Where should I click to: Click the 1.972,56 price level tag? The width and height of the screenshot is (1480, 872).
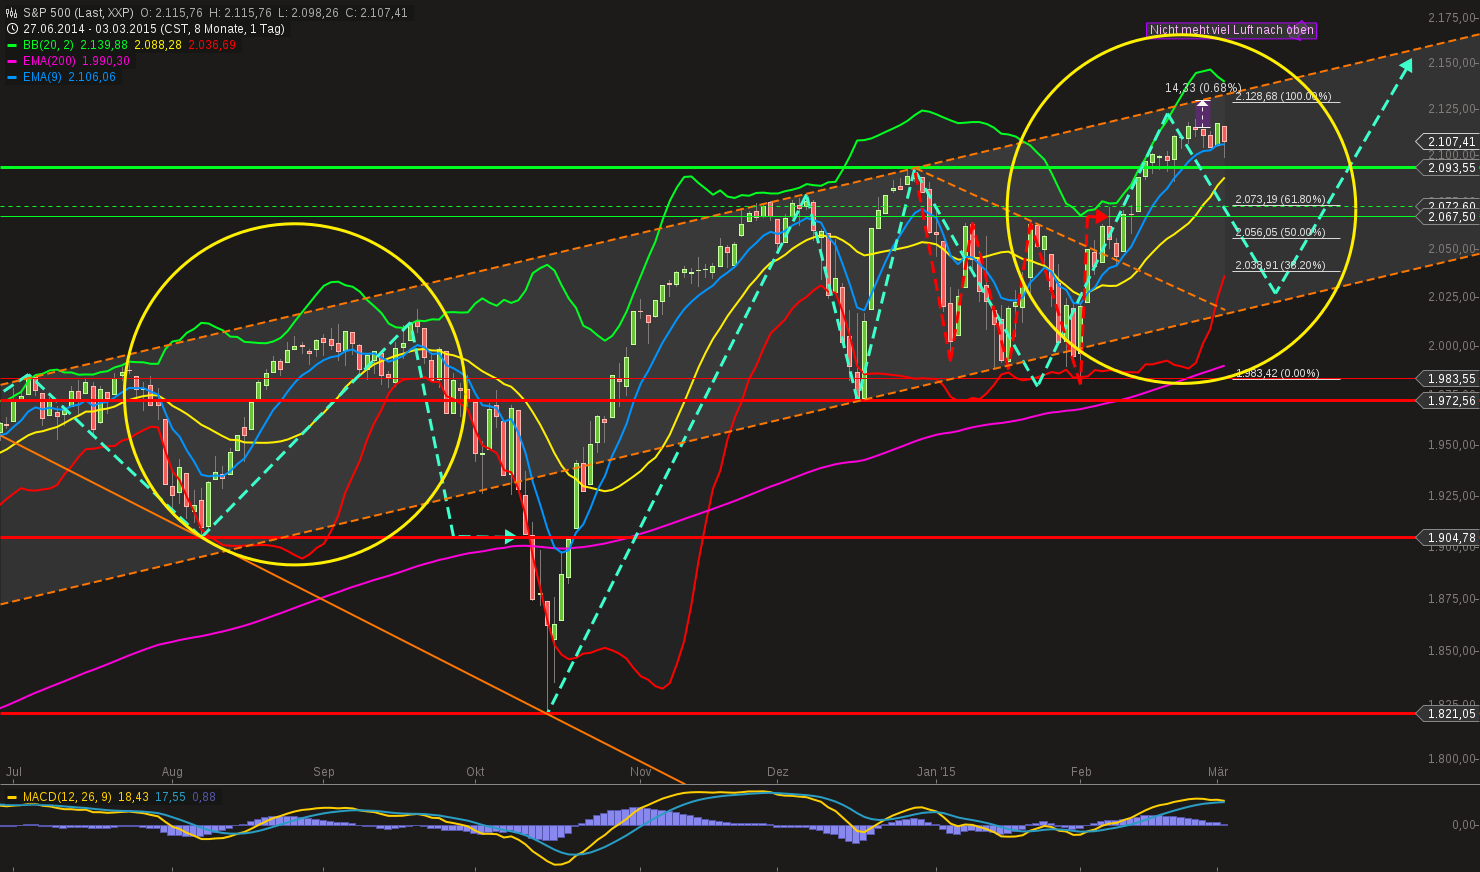point(1447,401)
